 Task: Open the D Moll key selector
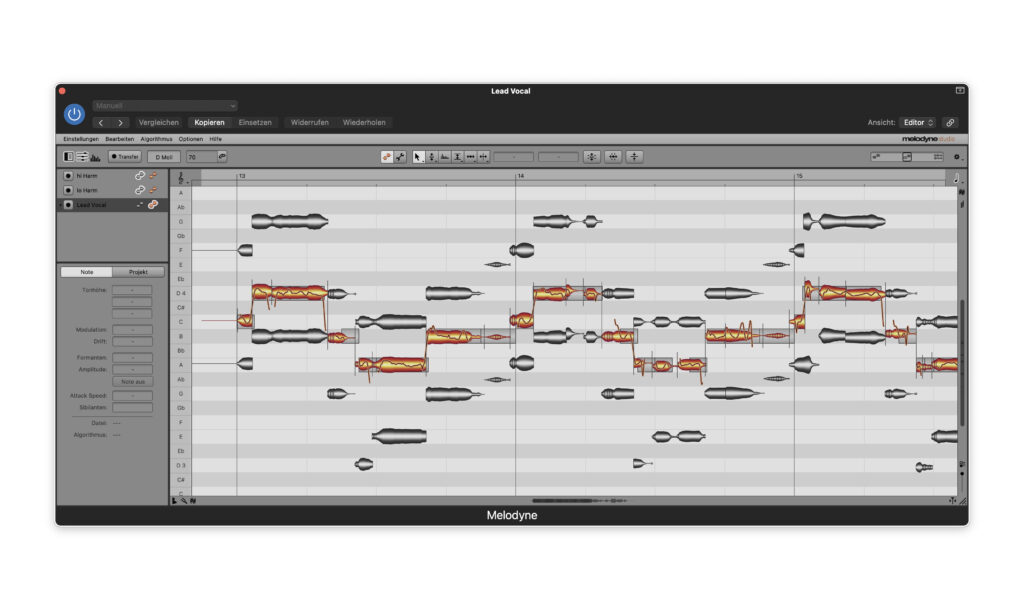coord(164,157)
